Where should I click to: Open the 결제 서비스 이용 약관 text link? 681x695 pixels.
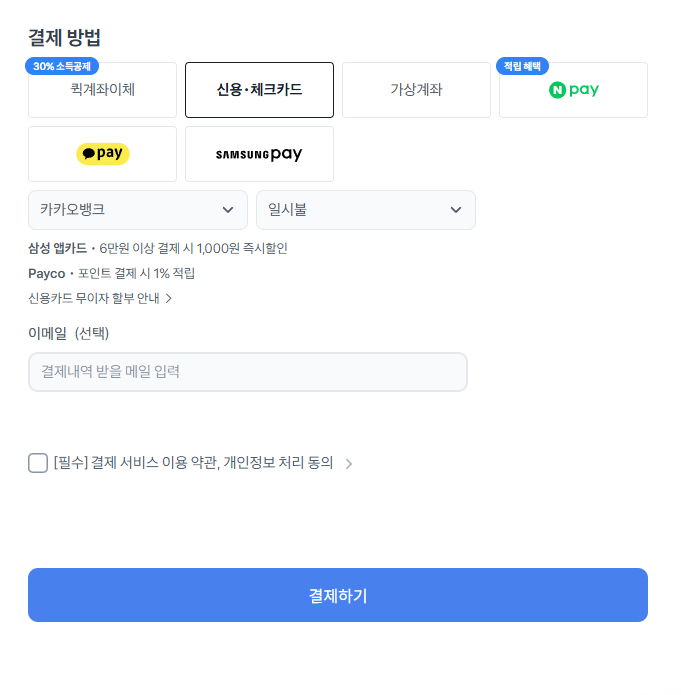192,463
